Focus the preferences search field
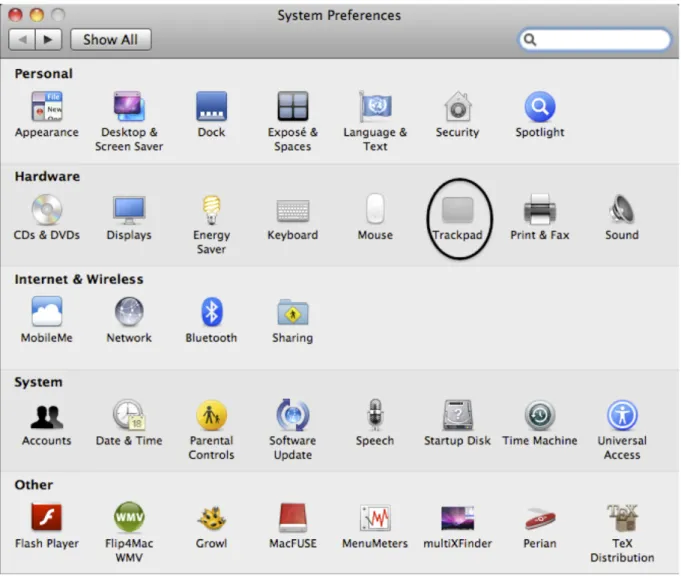Viewport: 681px width, 581px height. click(x=595, y=40)
